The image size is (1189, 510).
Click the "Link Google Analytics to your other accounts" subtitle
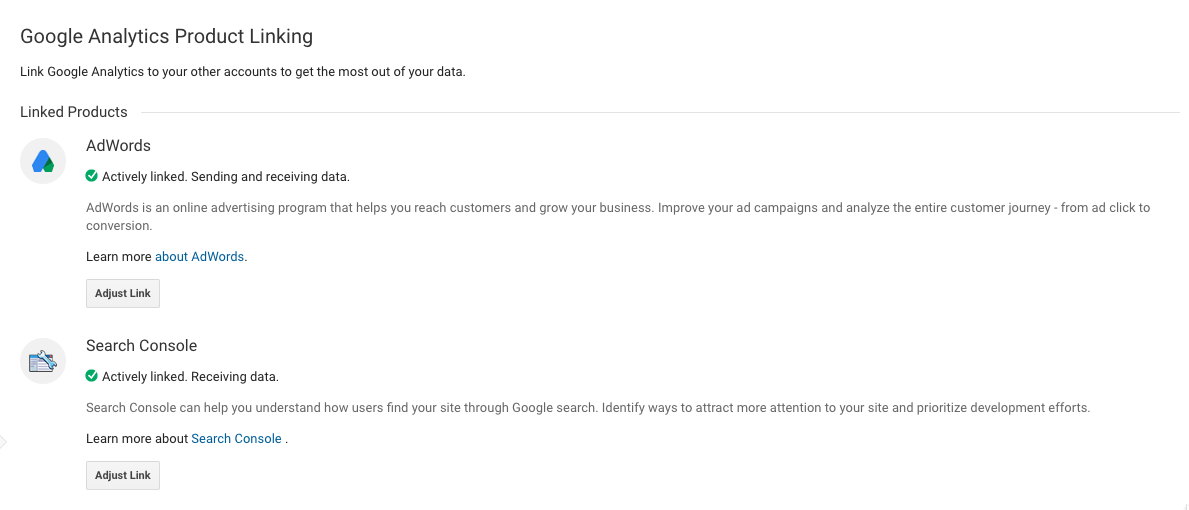(243, 72)
